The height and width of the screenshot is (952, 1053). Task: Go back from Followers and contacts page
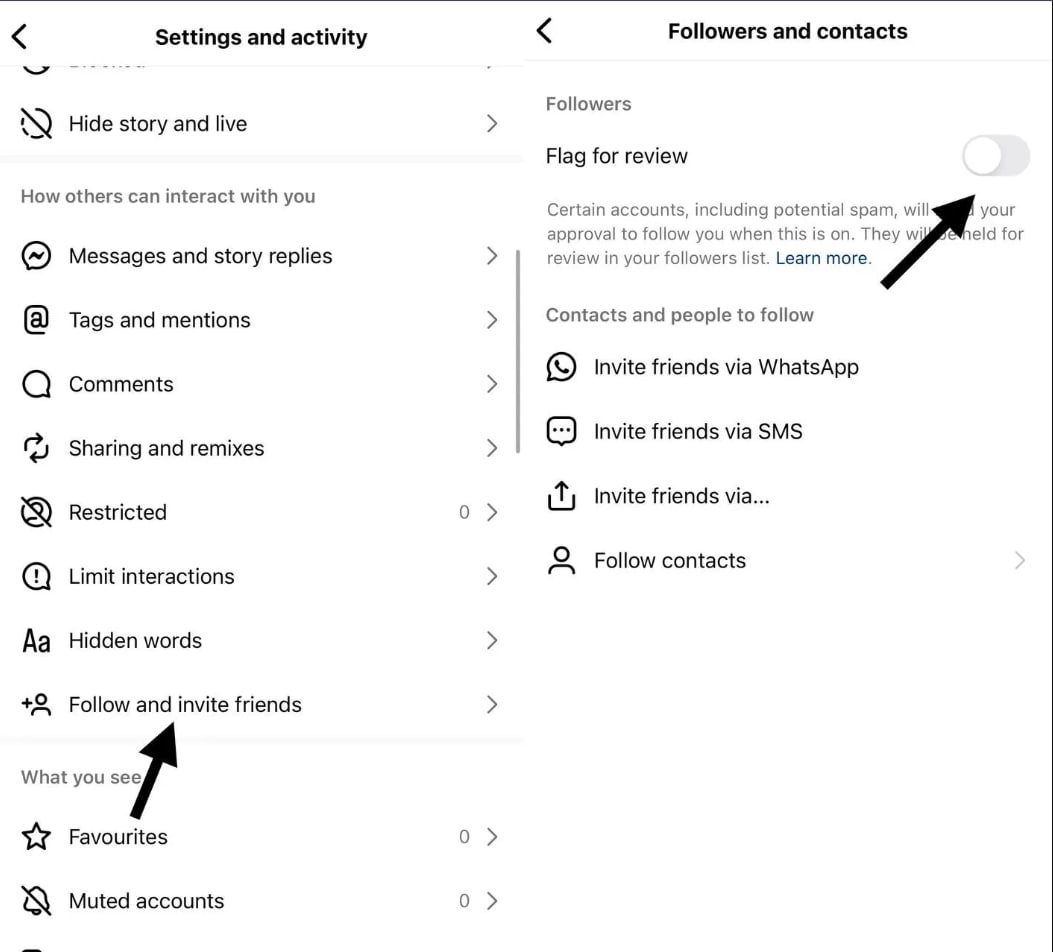545,31
